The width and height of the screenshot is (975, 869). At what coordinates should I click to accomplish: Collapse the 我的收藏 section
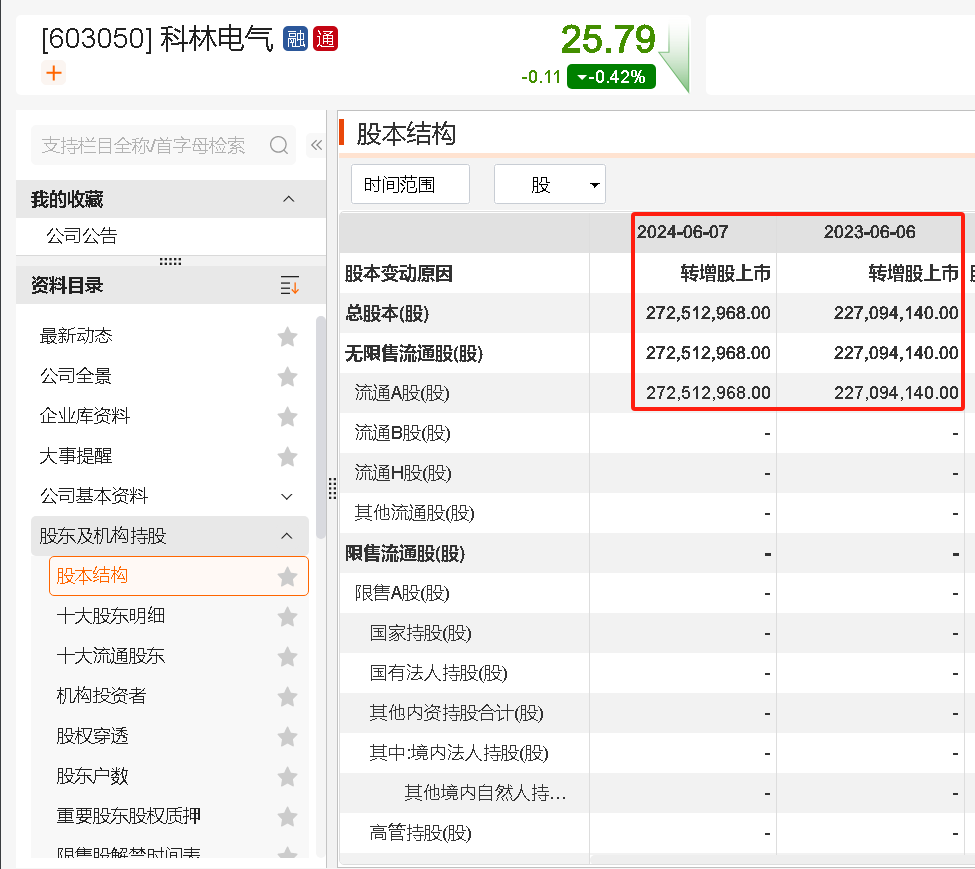tap(289, 200)
